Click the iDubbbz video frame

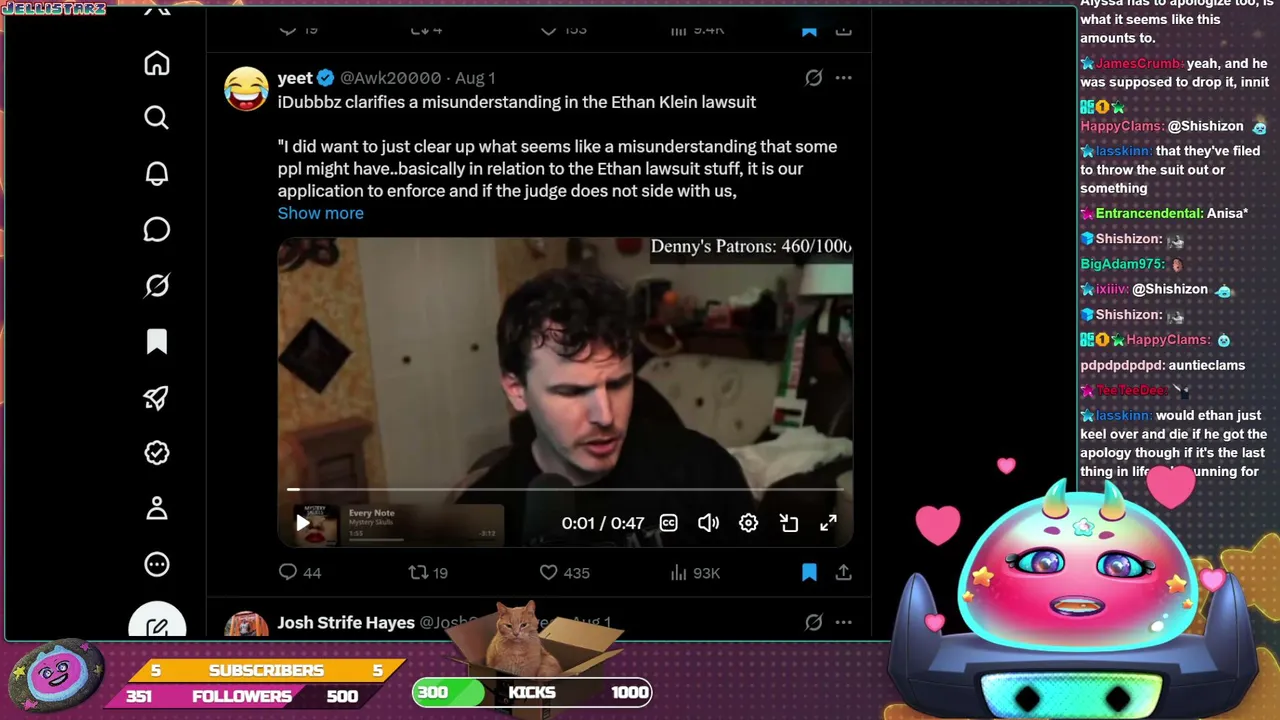[565, 392]
